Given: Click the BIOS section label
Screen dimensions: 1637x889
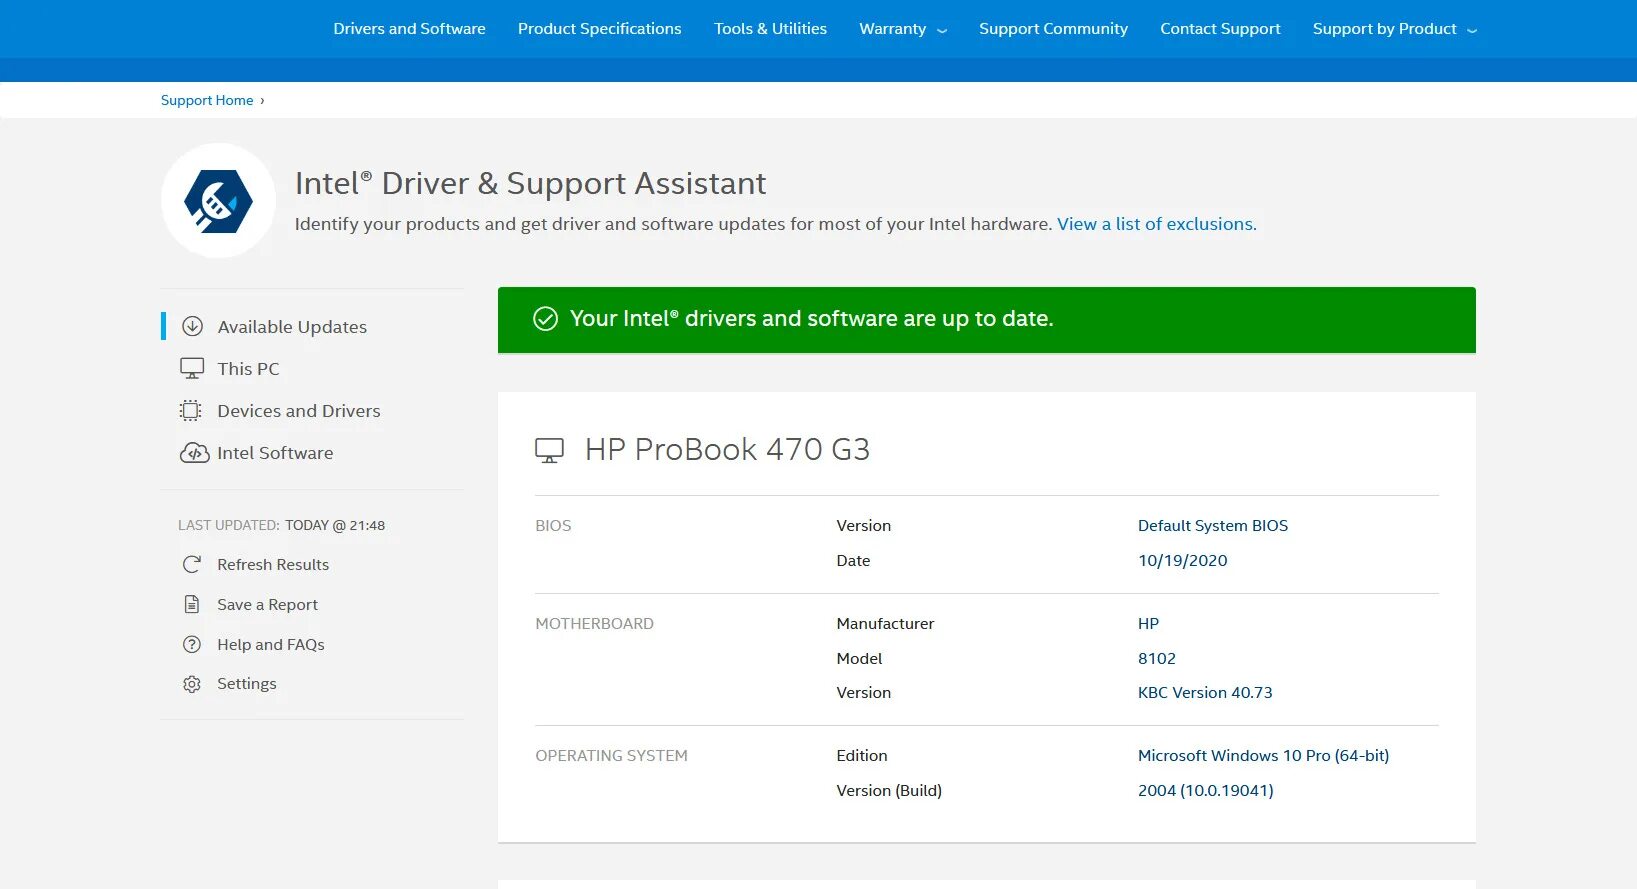Looking at the screenshot, I should 553,526.
